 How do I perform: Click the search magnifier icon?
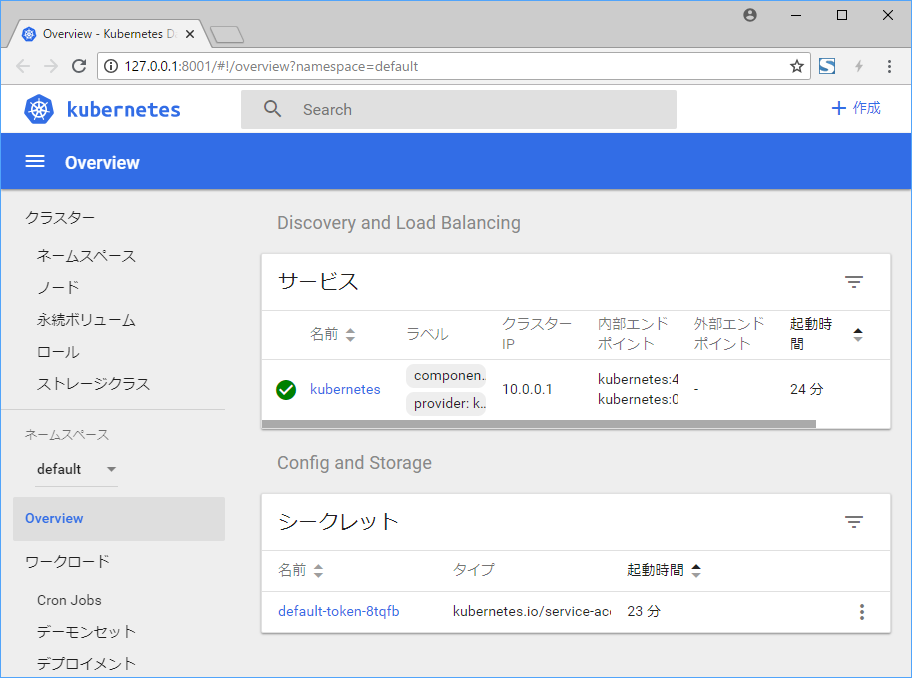coord(272,109)
